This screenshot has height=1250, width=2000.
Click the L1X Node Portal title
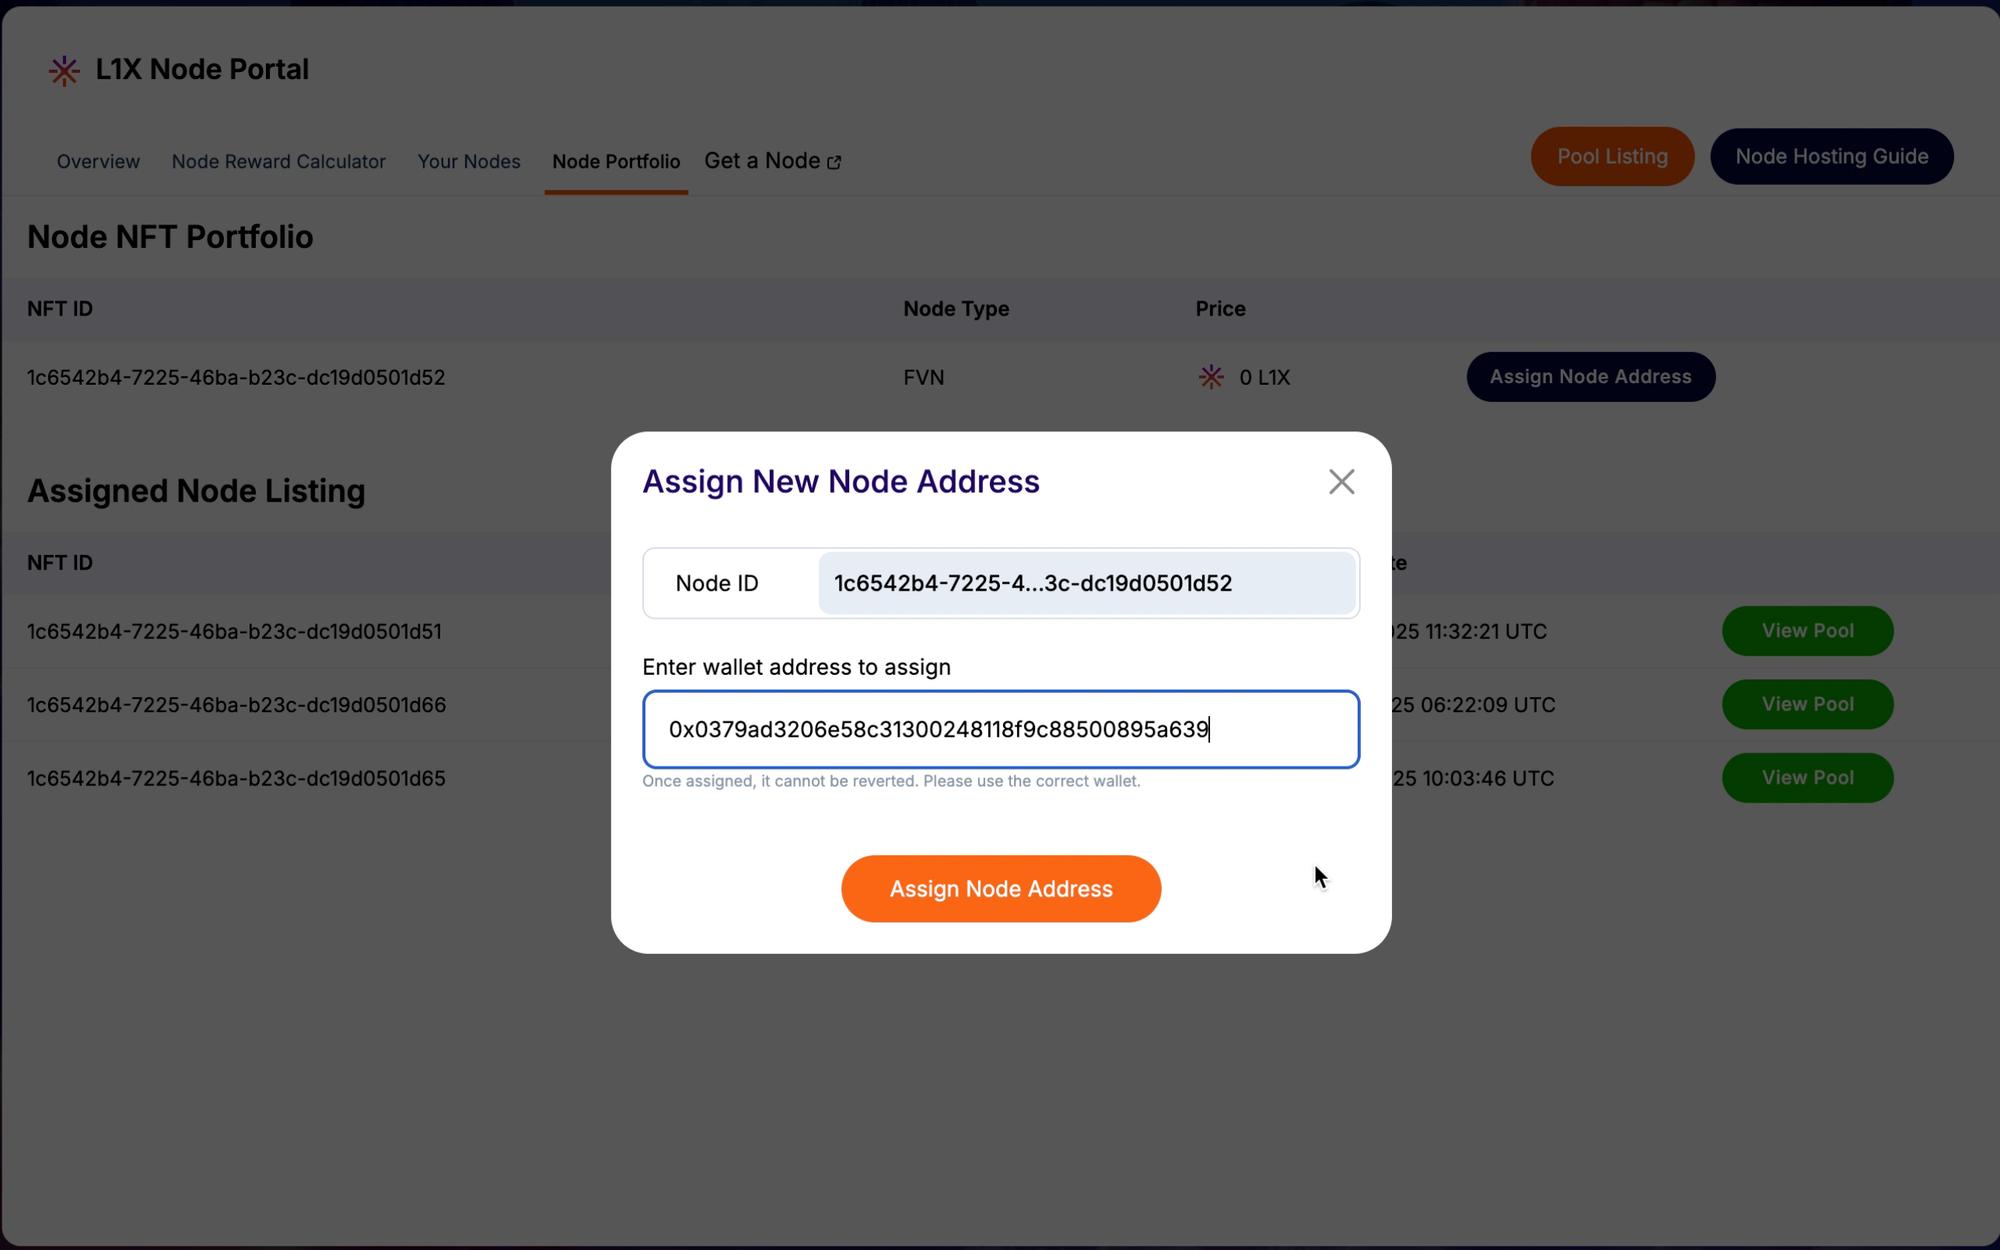[x=202, y=69]
